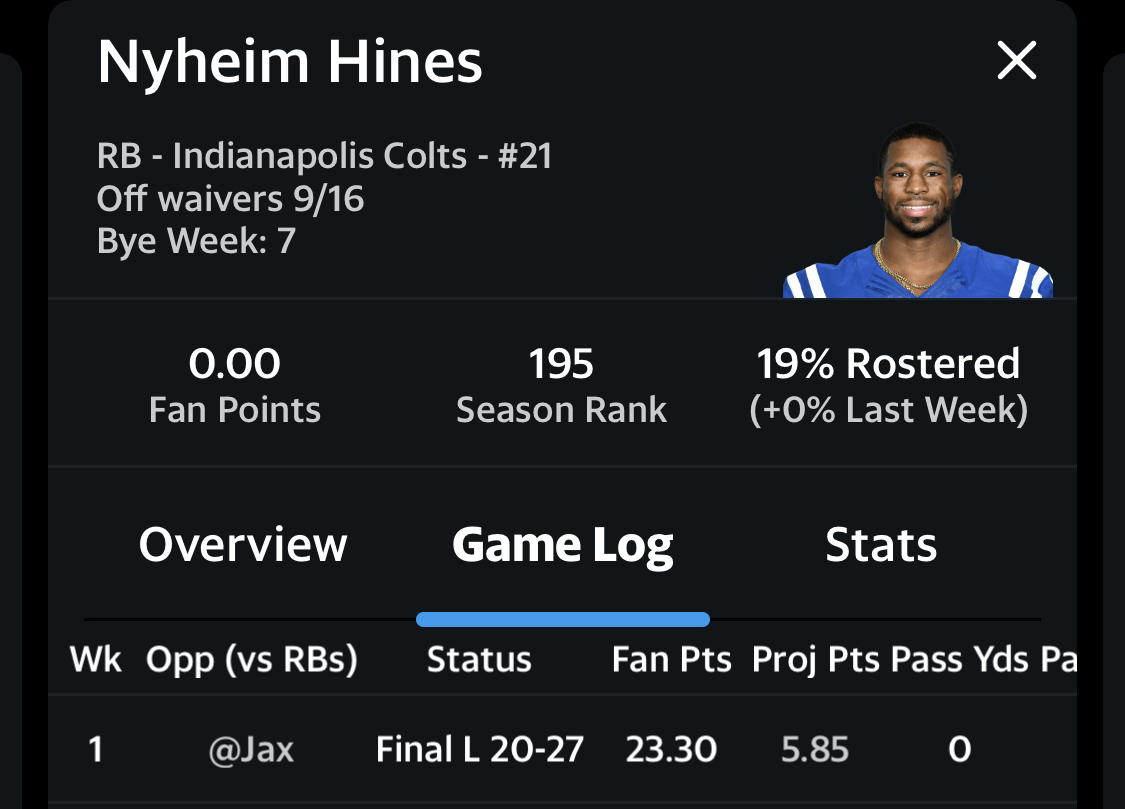Click the Proj Pts column header
Image resolution: width=1125 pixels, height=809 pixels.
click(815, 660)
